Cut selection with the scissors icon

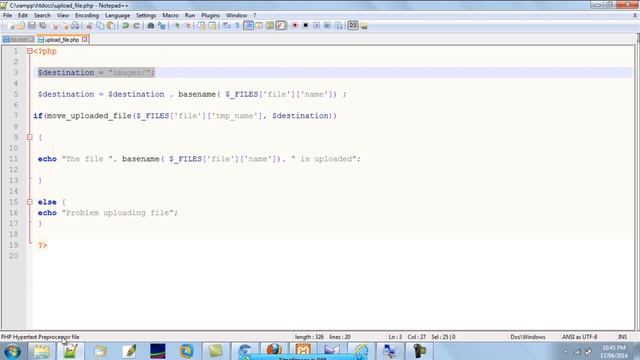click(x=89, y=26)
